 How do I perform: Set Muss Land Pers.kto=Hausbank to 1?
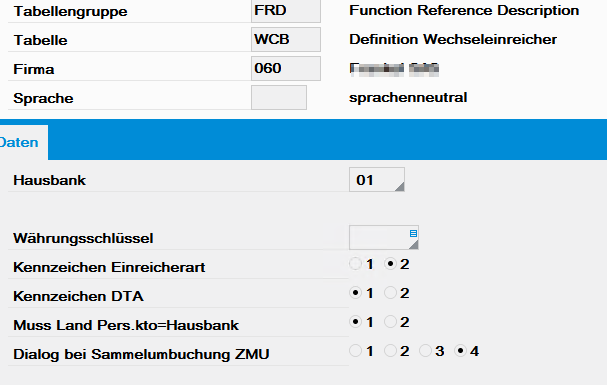[355, 322]
